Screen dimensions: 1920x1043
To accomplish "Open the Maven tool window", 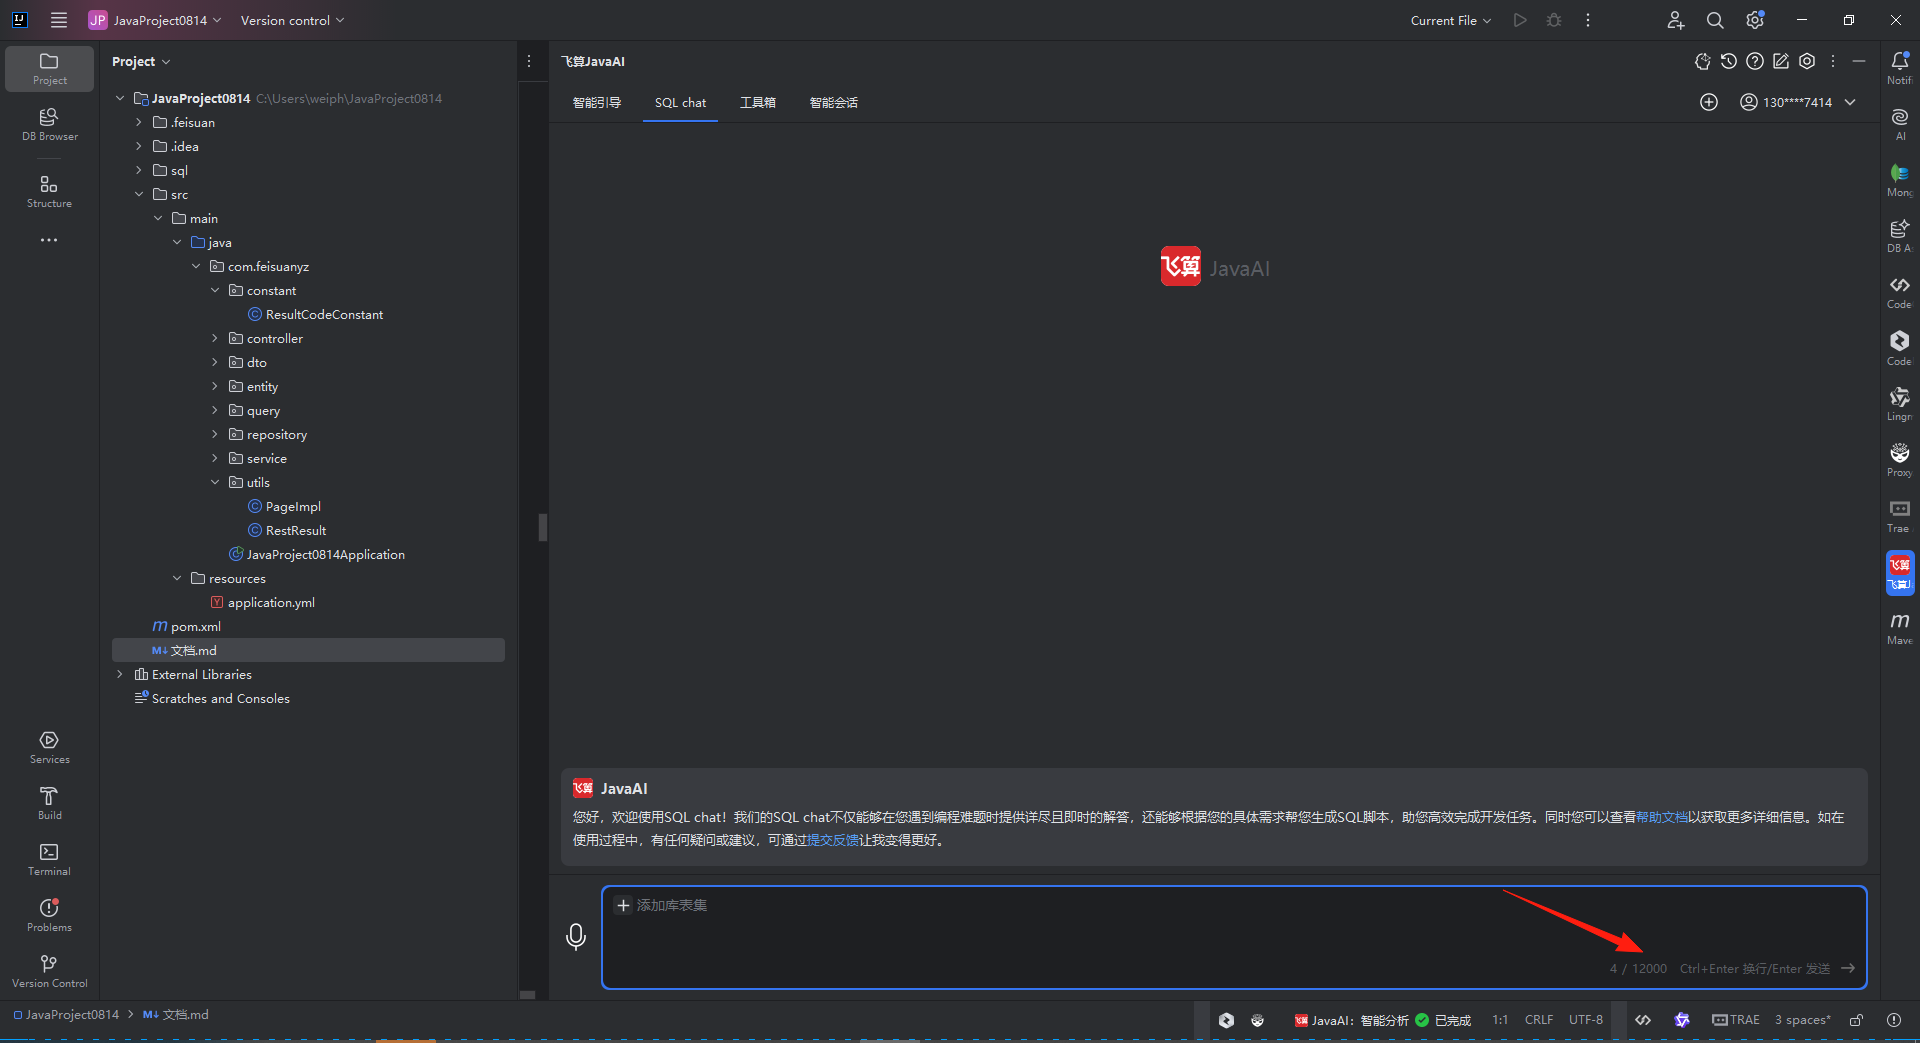I will (x=1899, y=628).
